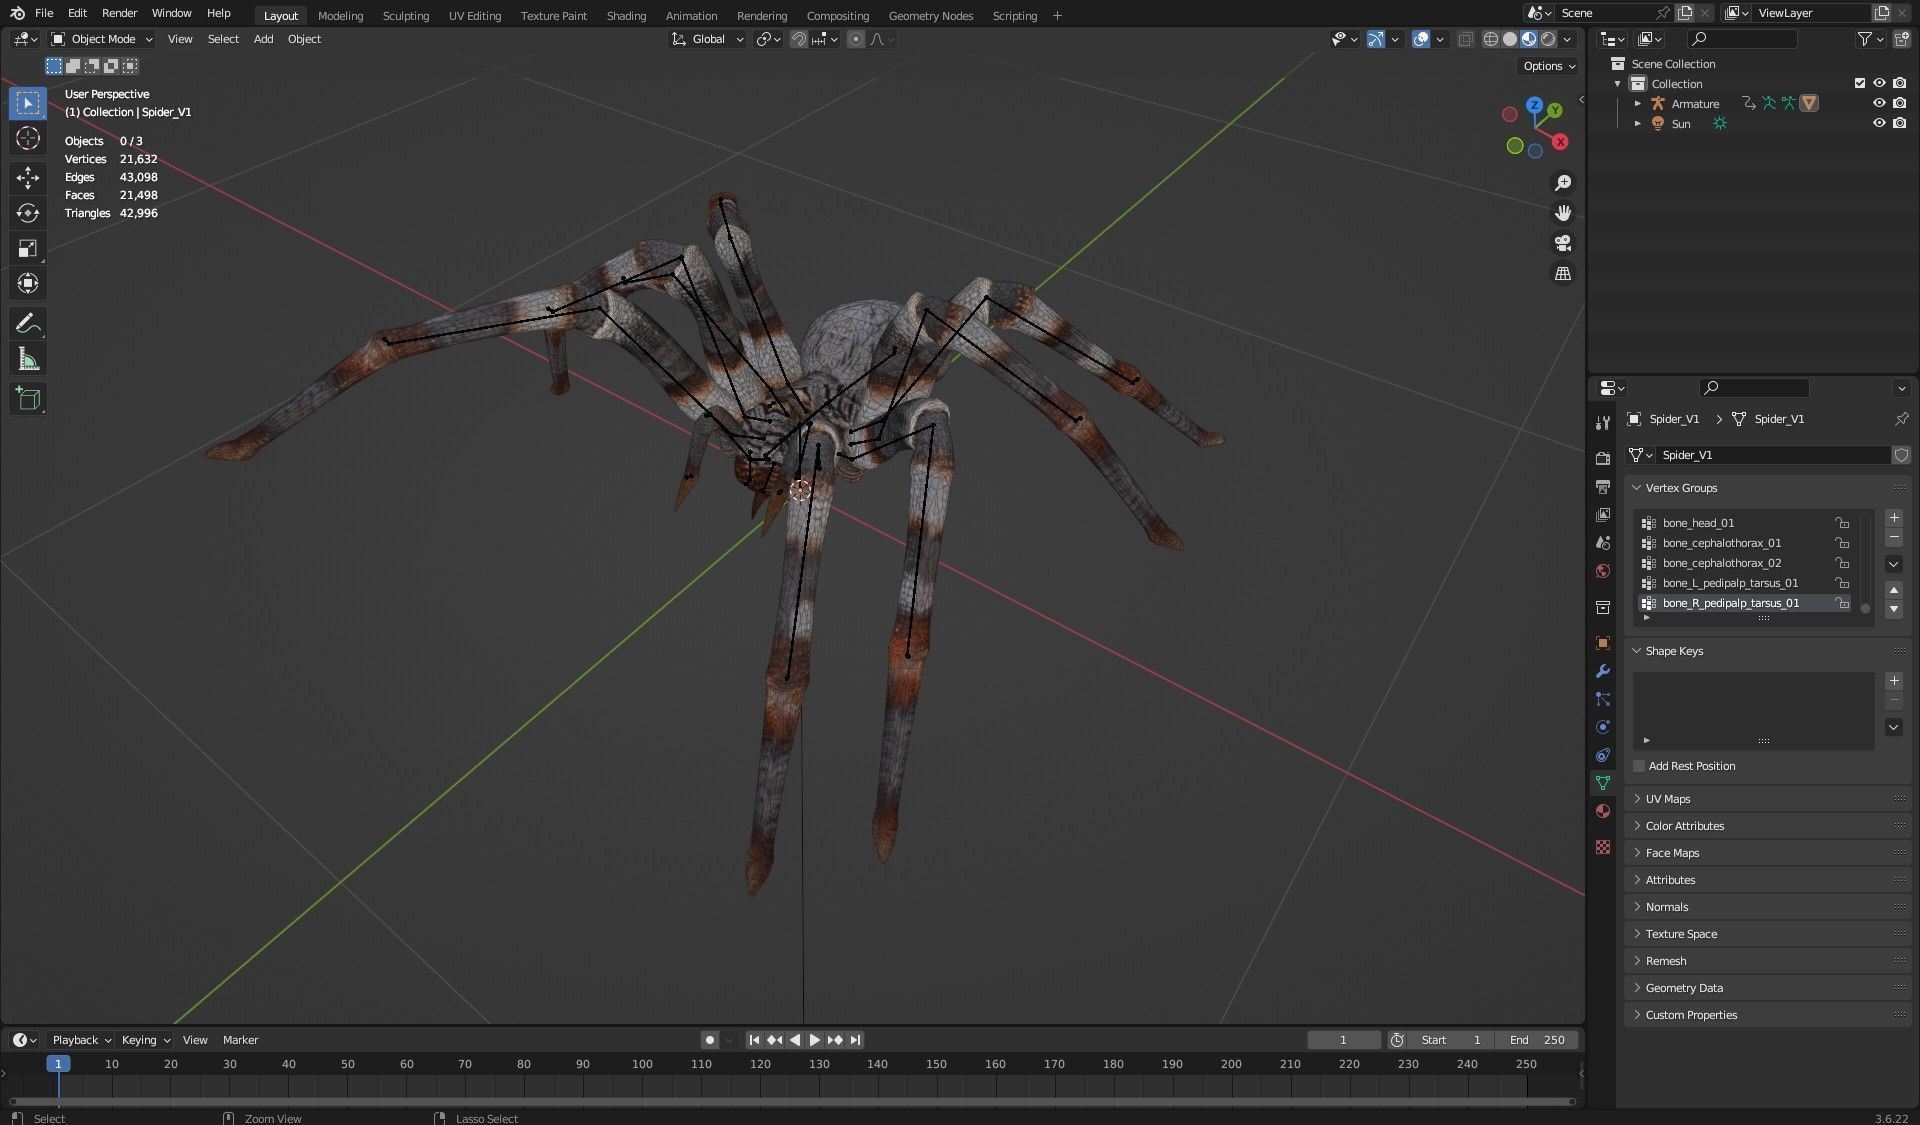Open the Playback popover
The height and width of the screenshot is (1125, 1920).
[x=81, y=1040]
